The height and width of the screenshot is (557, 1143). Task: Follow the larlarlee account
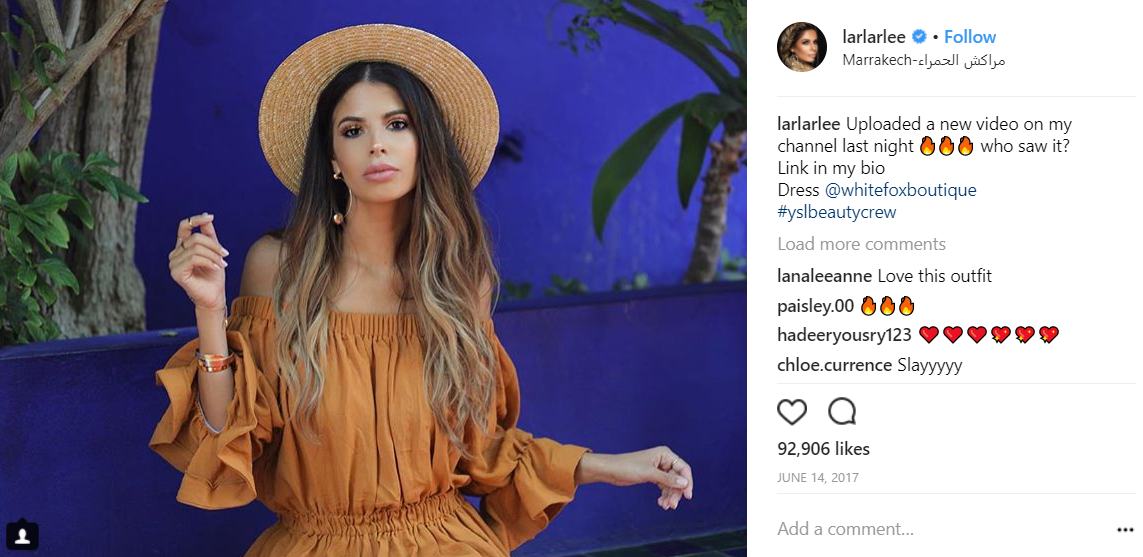click(x=970, y=36)
